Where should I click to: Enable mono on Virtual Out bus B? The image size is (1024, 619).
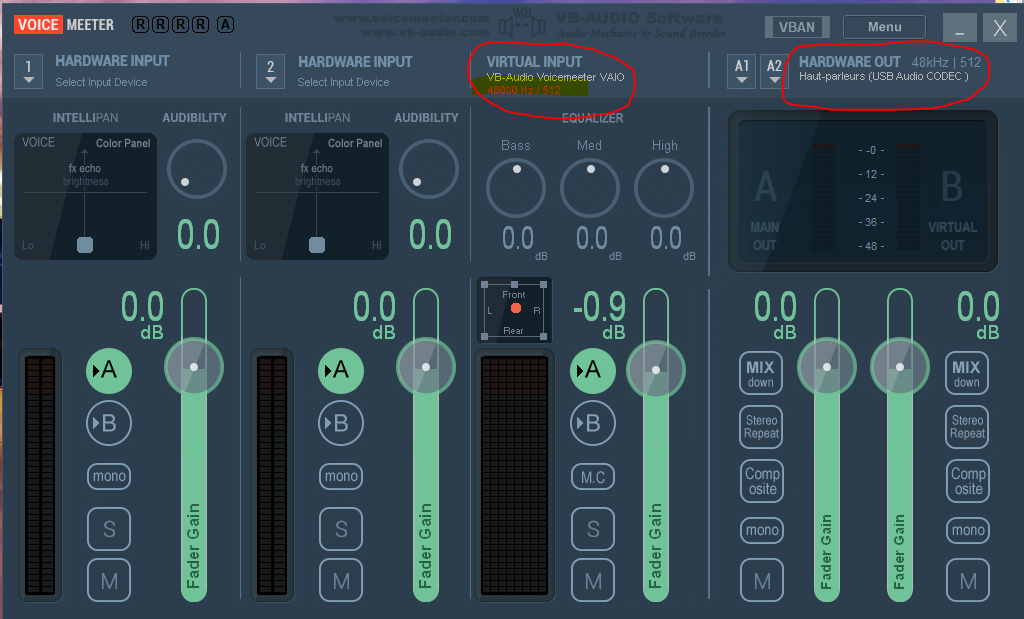pos(968,530)
